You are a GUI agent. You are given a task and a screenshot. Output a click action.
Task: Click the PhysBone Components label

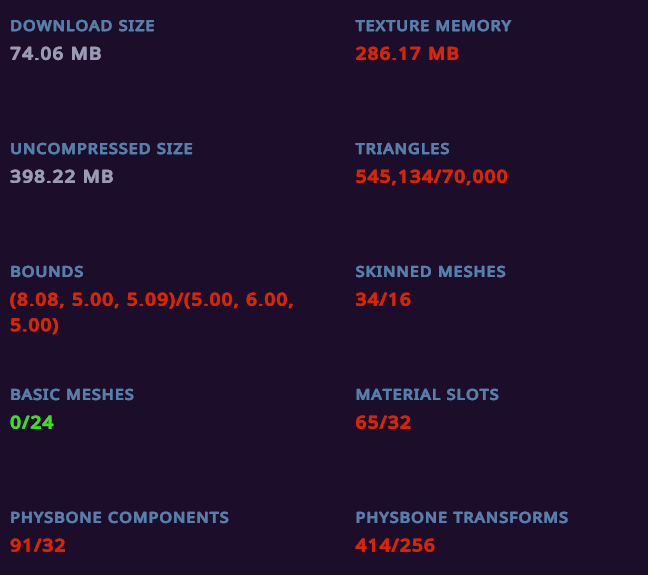tap(119, 518)
